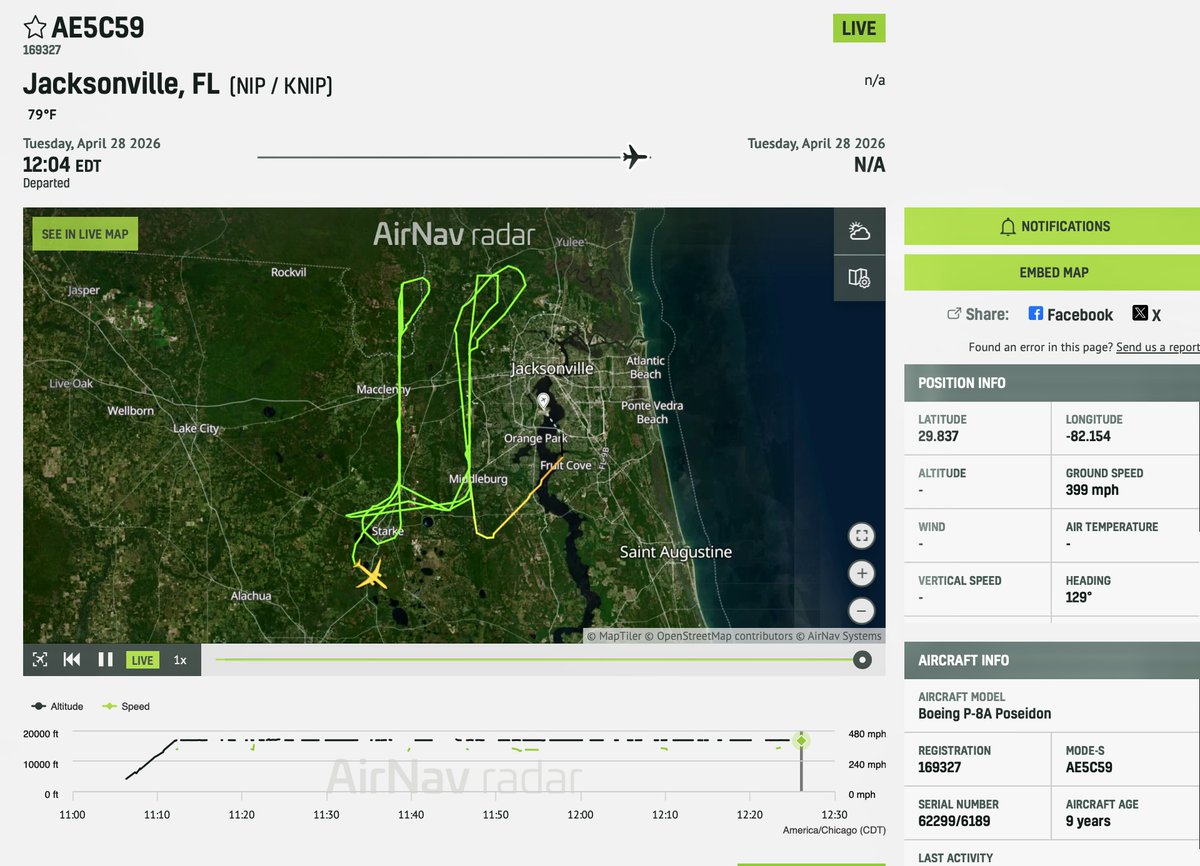Screen dimensions: 1200x866
Task: Click the registration 169327 value
Action: click(941, 767)
